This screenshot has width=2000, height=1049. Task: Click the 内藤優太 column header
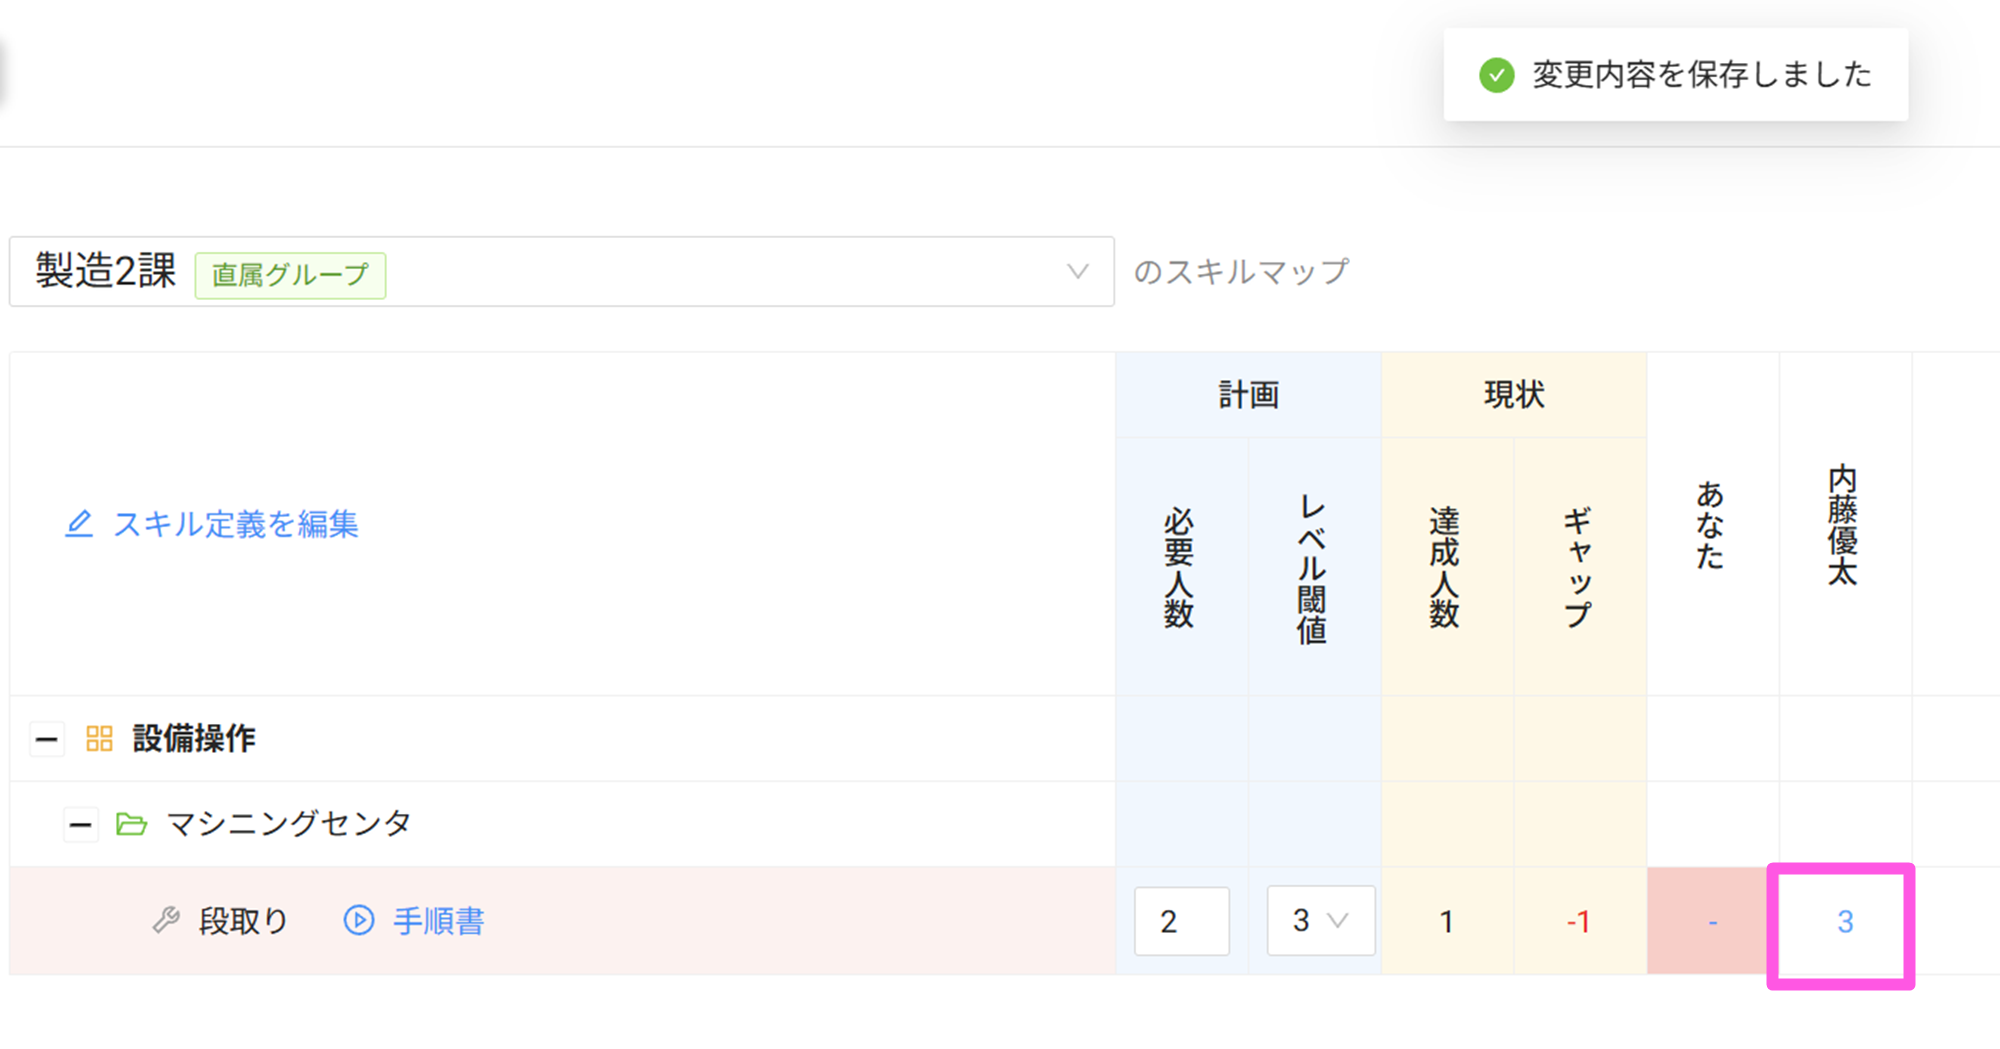pos(1843,525)
